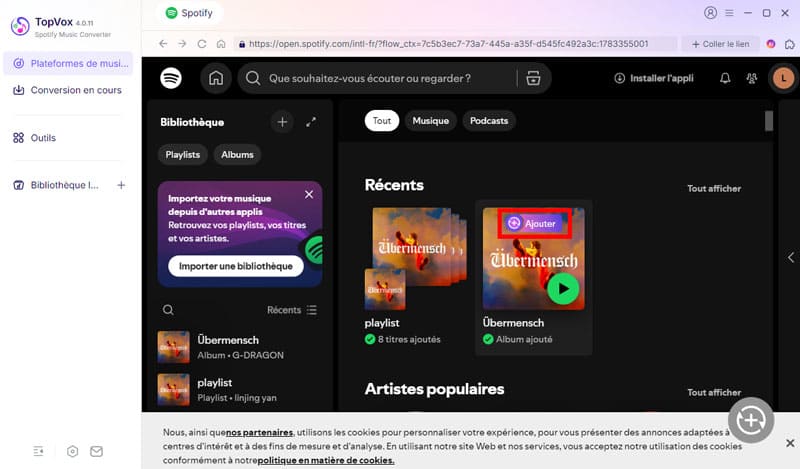Image resolution: width=800 pixels, height=469 pixels.
Task: Select the Musique filter chip
Action: pyautogui.click(x=431, y=121)
